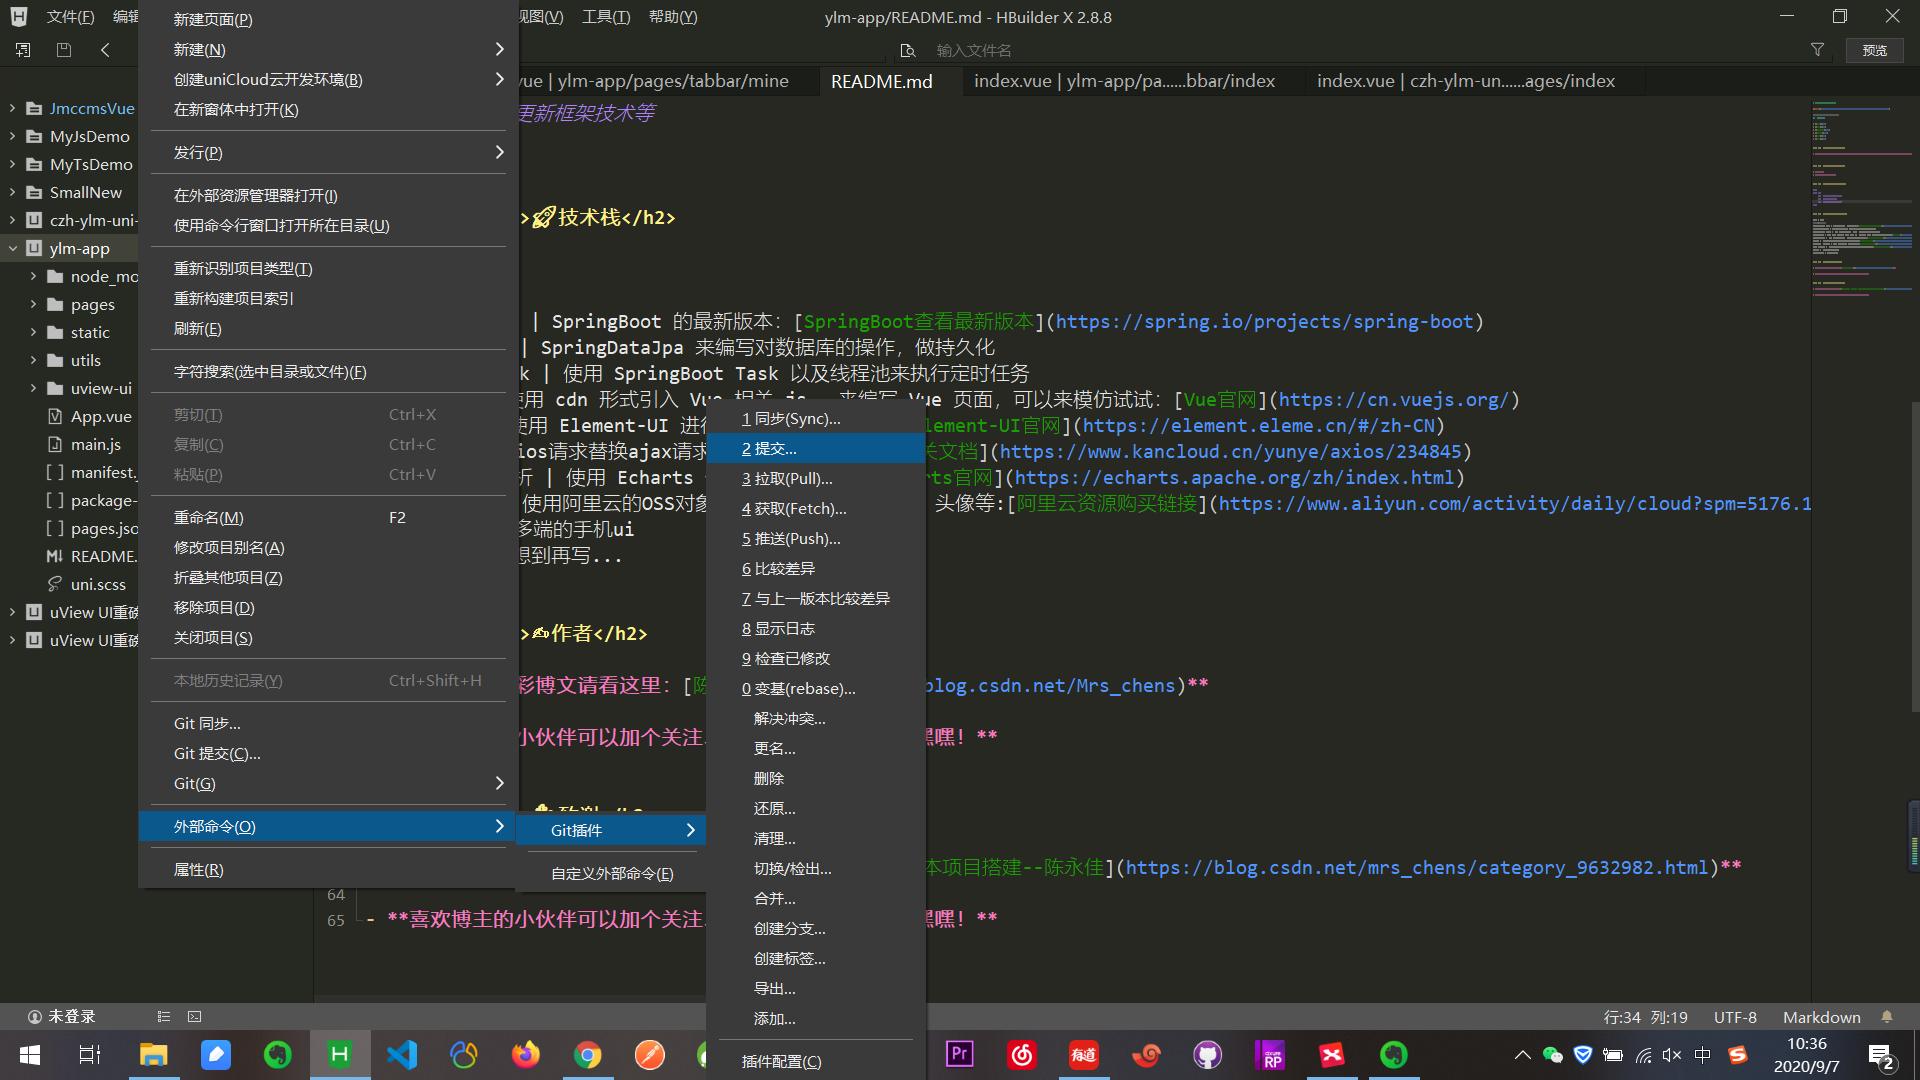Open the 工具(T) menu
Screen dimensions: 1920x1080
click(605, 16)
